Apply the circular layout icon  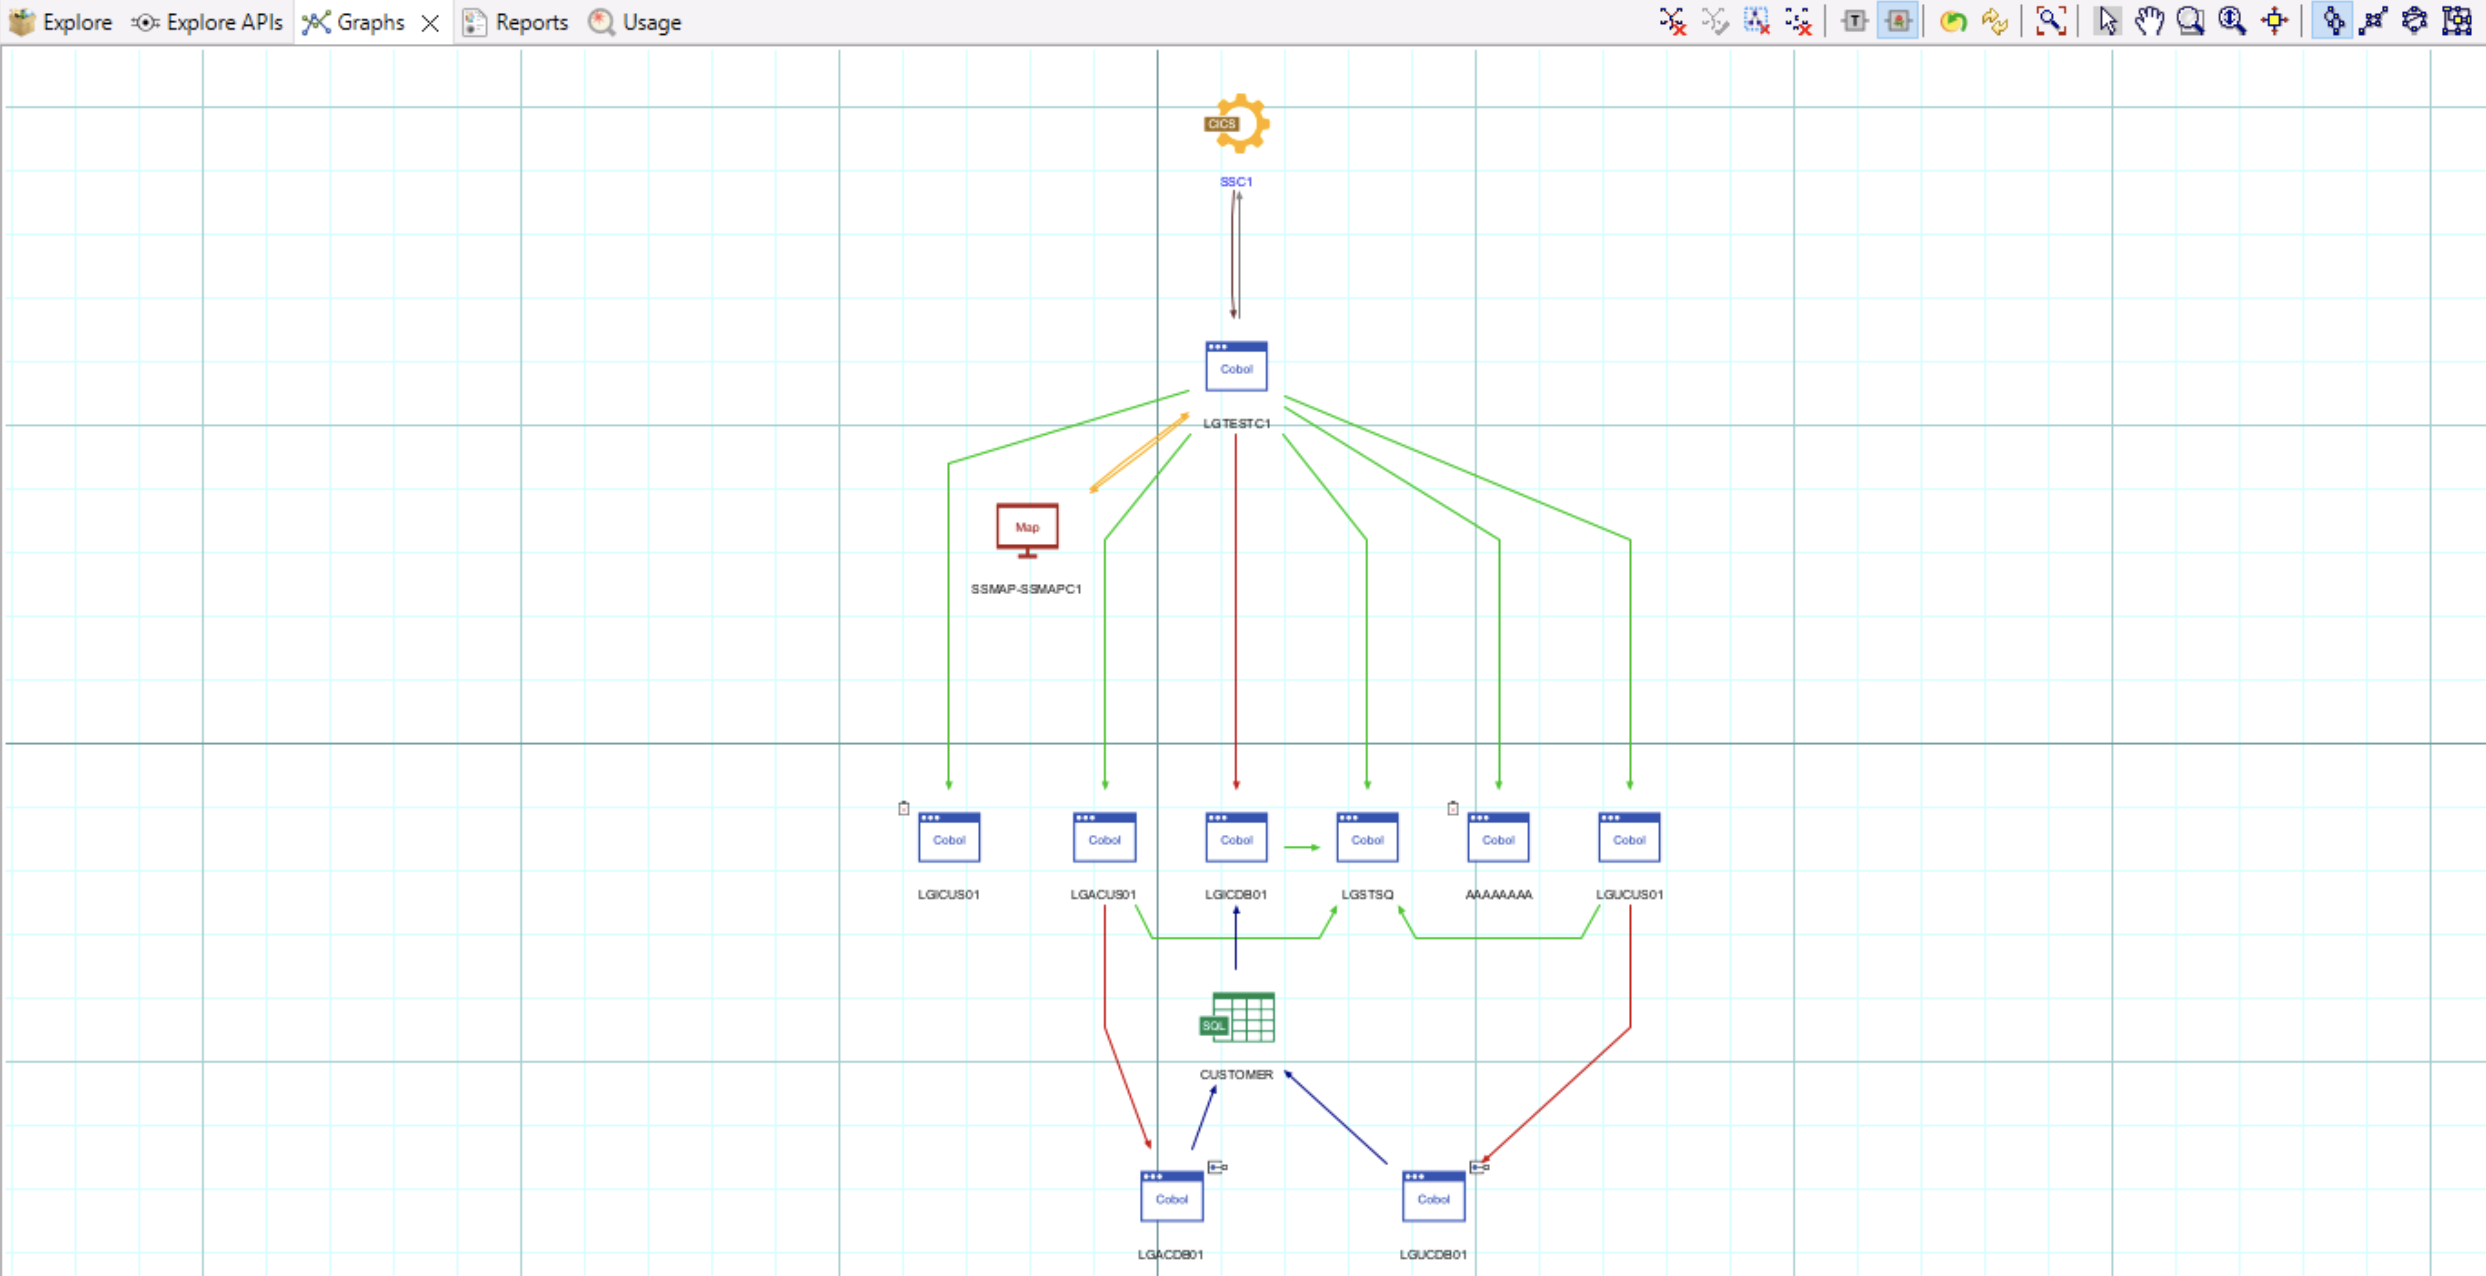click(x=2414, y=21)
